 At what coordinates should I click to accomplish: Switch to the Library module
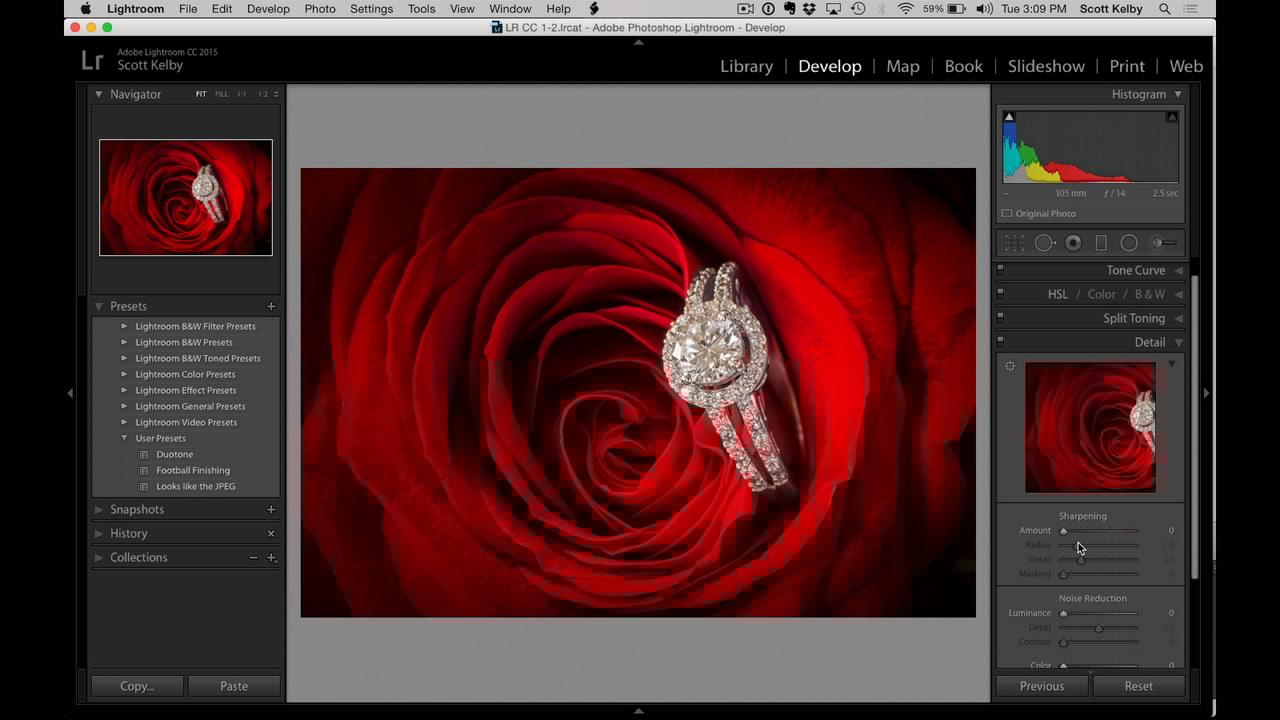(746, 66)
